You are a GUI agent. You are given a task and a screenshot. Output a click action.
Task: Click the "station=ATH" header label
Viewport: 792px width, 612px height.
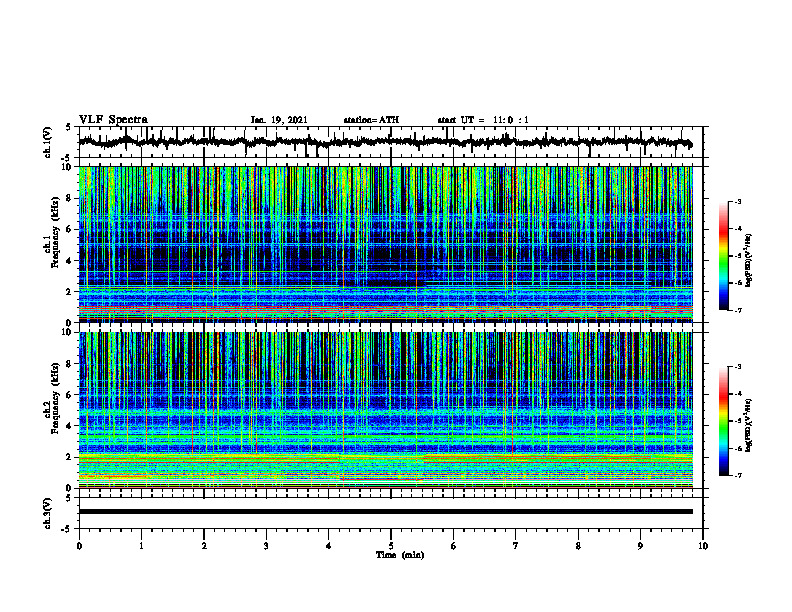[371, 120]
